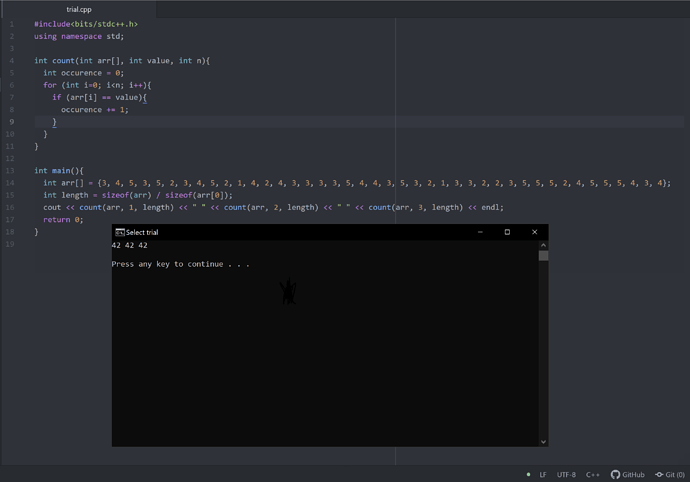Viewport: 690px width, 482px height.
Task: Click 'cout << count(arr, 1, length)' text
Action: (109, 207)
